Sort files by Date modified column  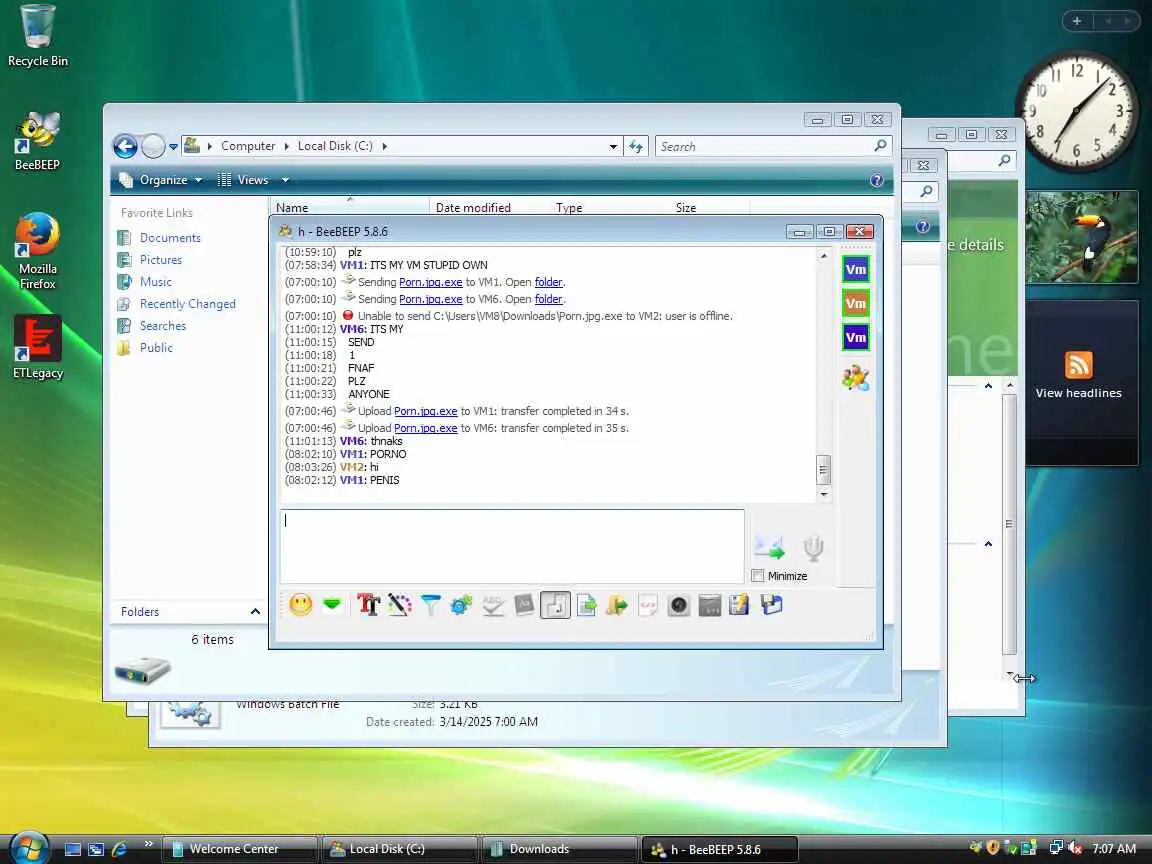489,207
